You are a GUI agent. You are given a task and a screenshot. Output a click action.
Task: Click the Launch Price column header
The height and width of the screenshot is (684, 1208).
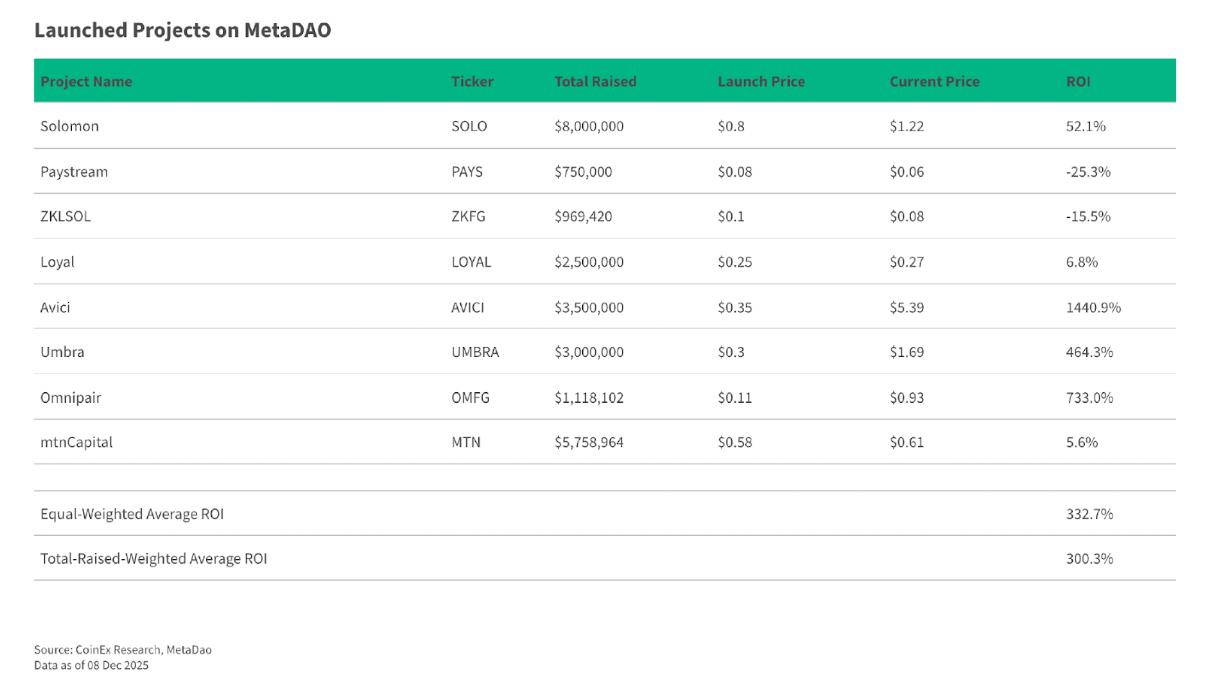761,81
